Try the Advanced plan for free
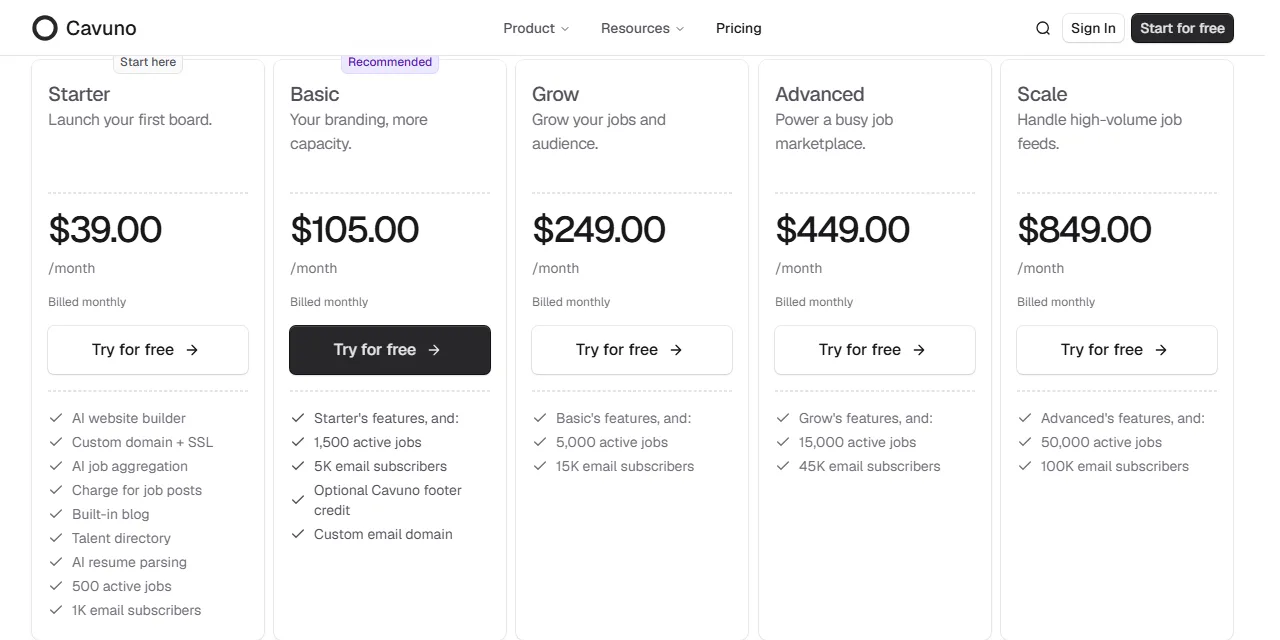The image size is (1280, 640). click(x=875, y=350)
